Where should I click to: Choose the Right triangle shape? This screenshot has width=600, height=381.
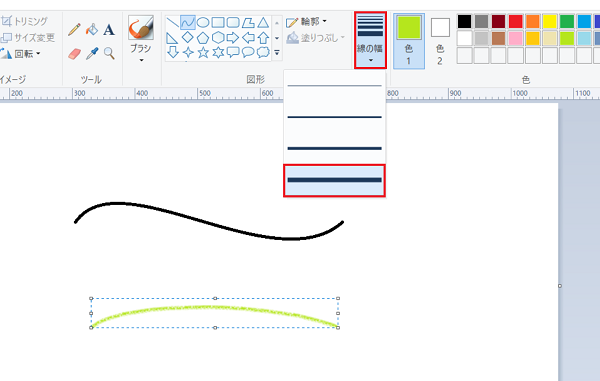coord(173,37)
